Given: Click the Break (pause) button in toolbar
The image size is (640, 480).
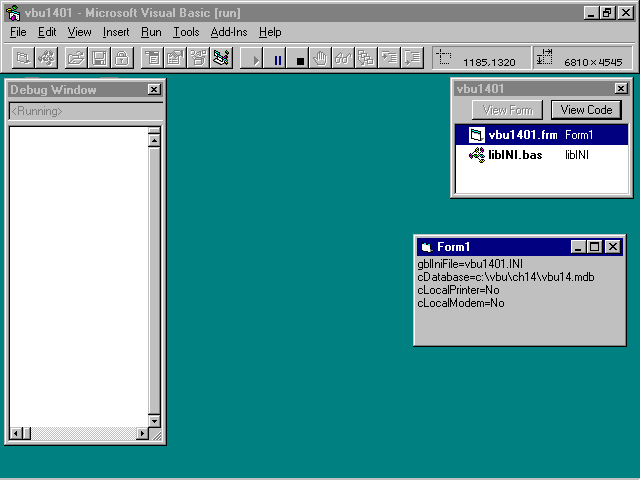Looking at the screenshot, I should pyautogui.click(x=278, y=59).
